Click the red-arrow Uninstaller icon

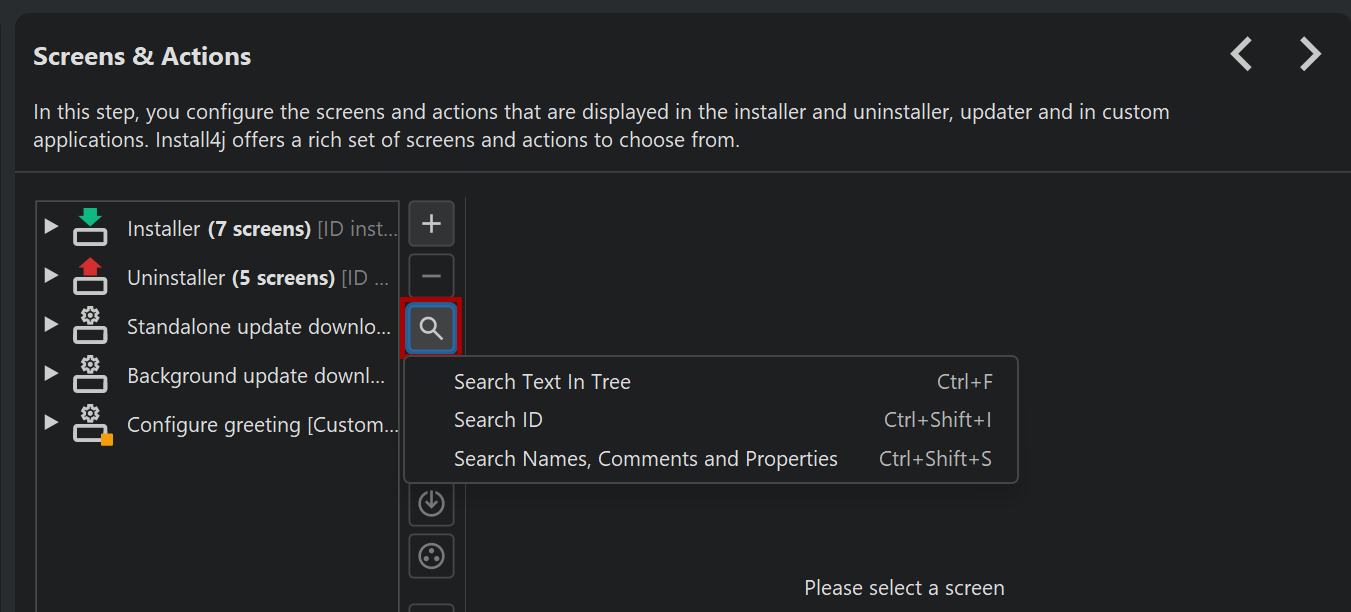(90, 276)
